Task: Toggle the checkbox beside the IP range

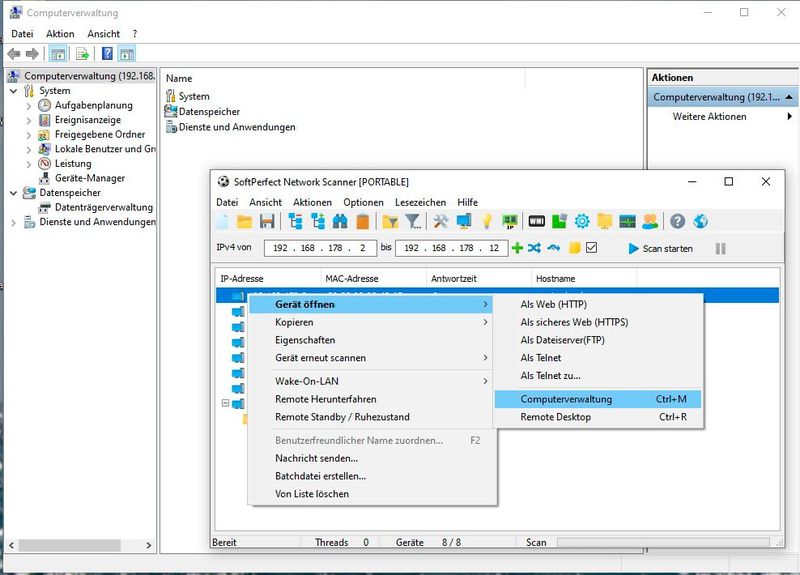Action: (x=591, y=248)
